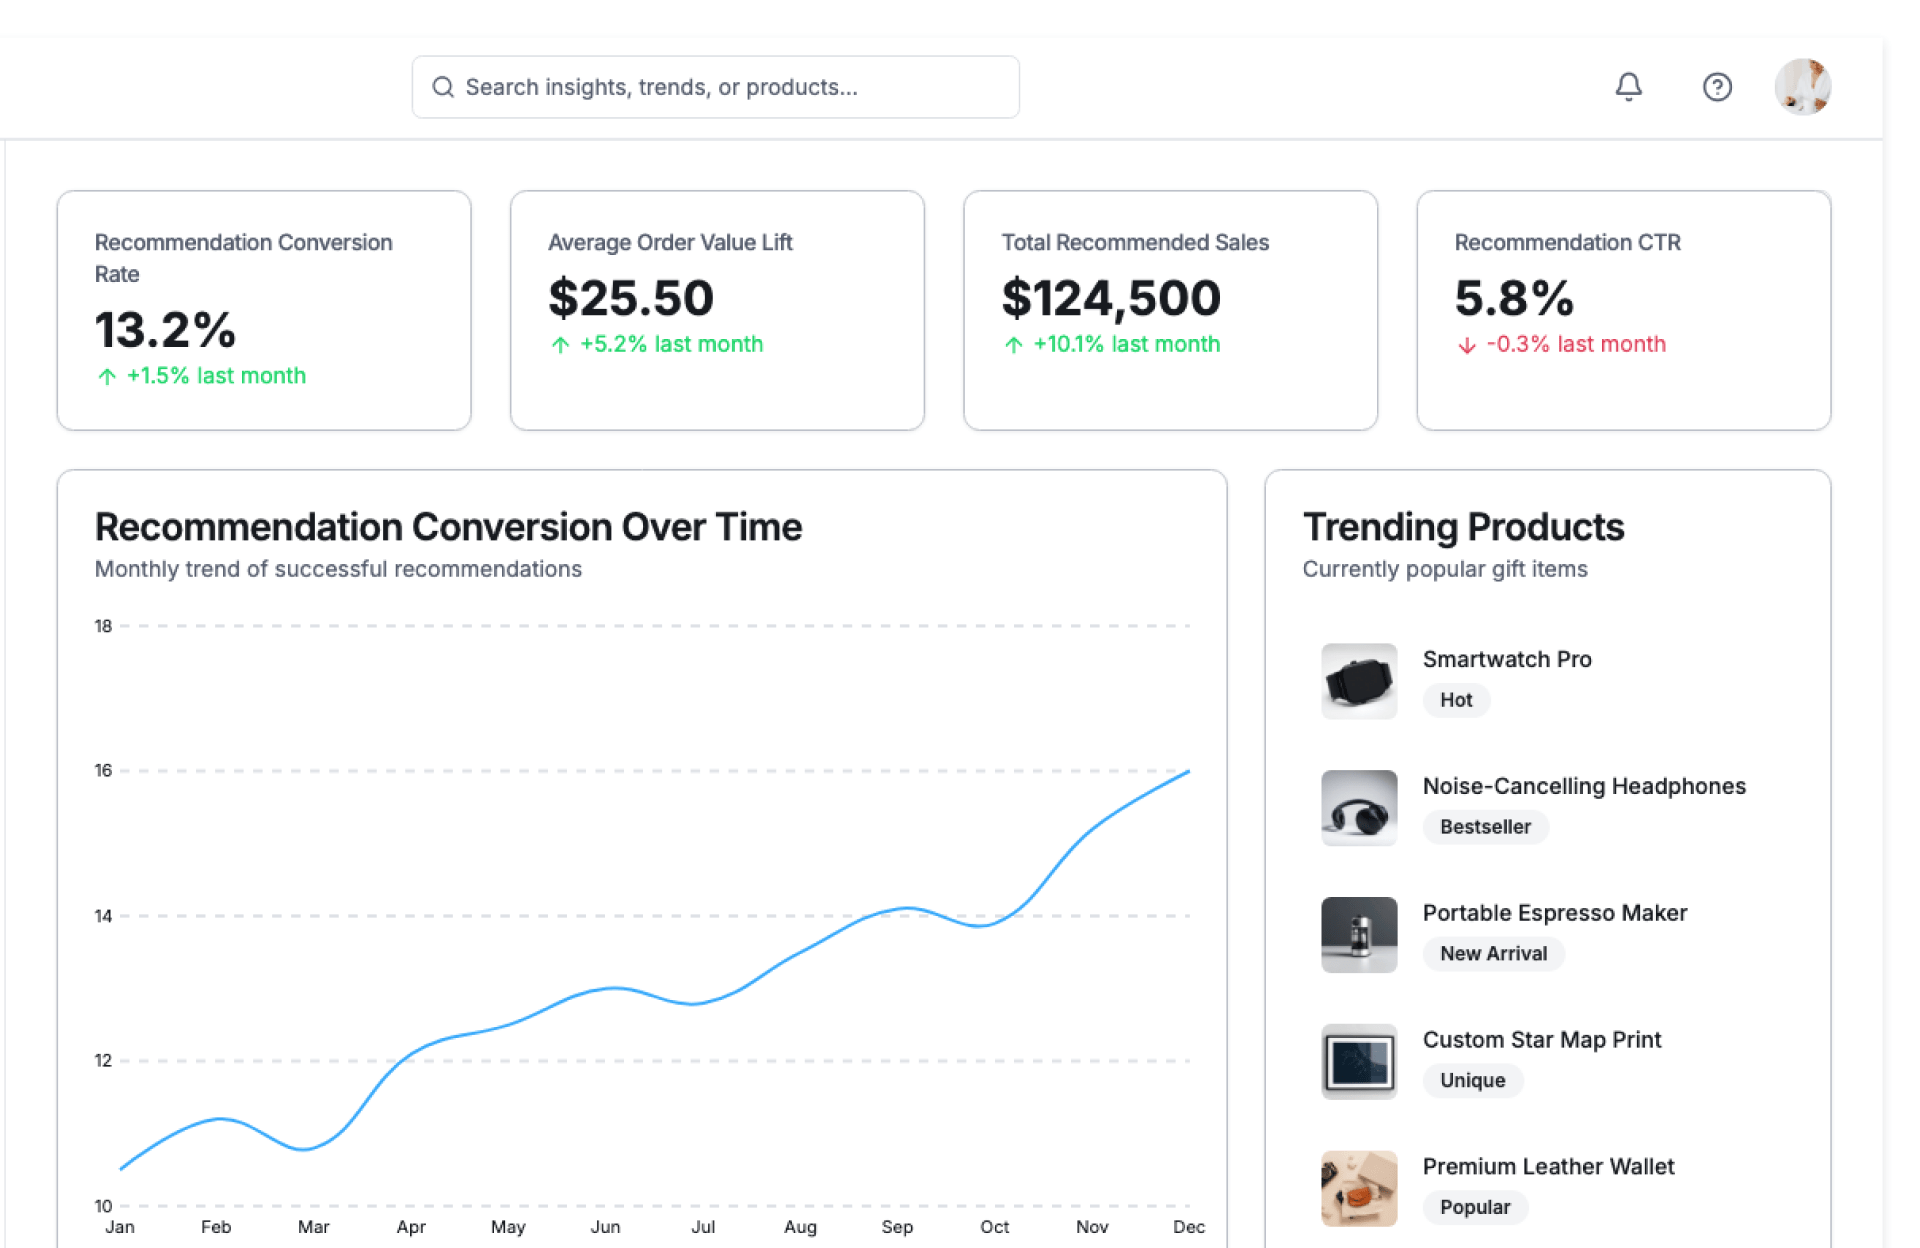Select the Portable Espresso Maker image
The height and width of the screenshot is (1248, 1920).
tap(1358, 935)
